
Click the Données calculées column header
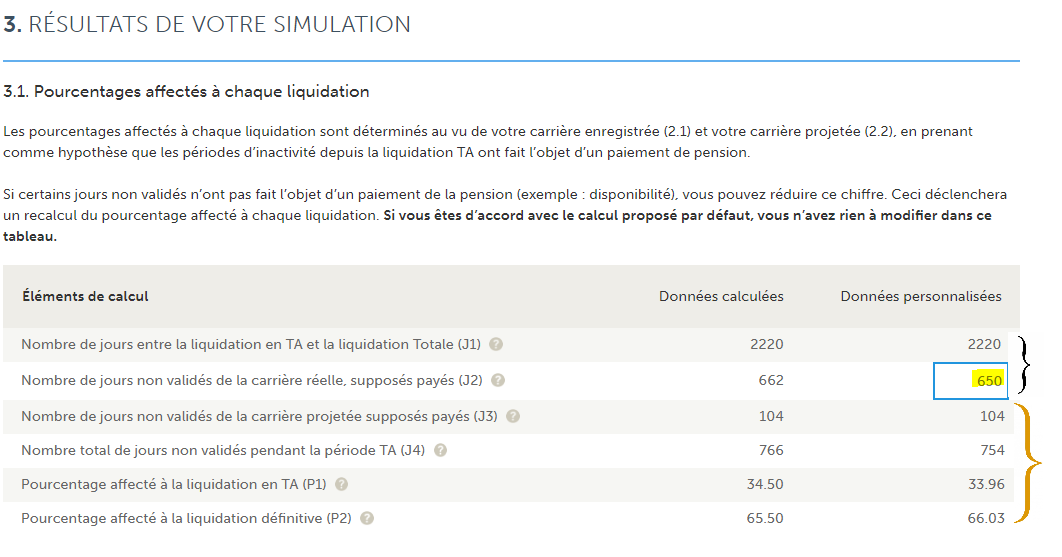click(x=721, y=296)
